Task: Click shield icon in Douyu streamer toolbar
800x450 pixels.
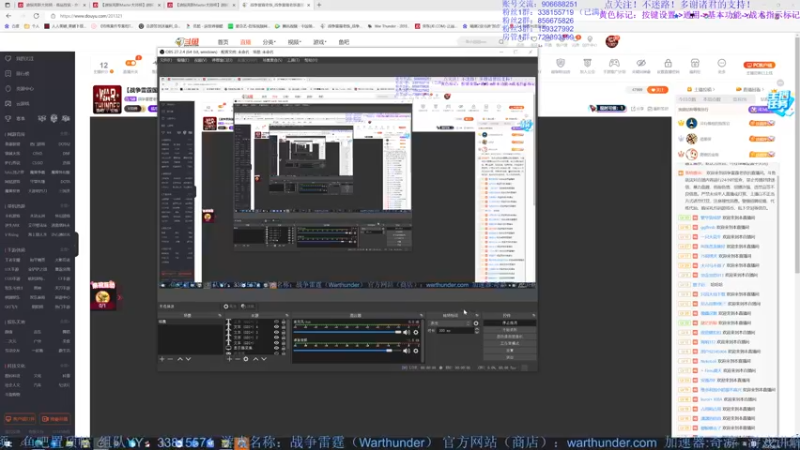Action: coord(560,64)
